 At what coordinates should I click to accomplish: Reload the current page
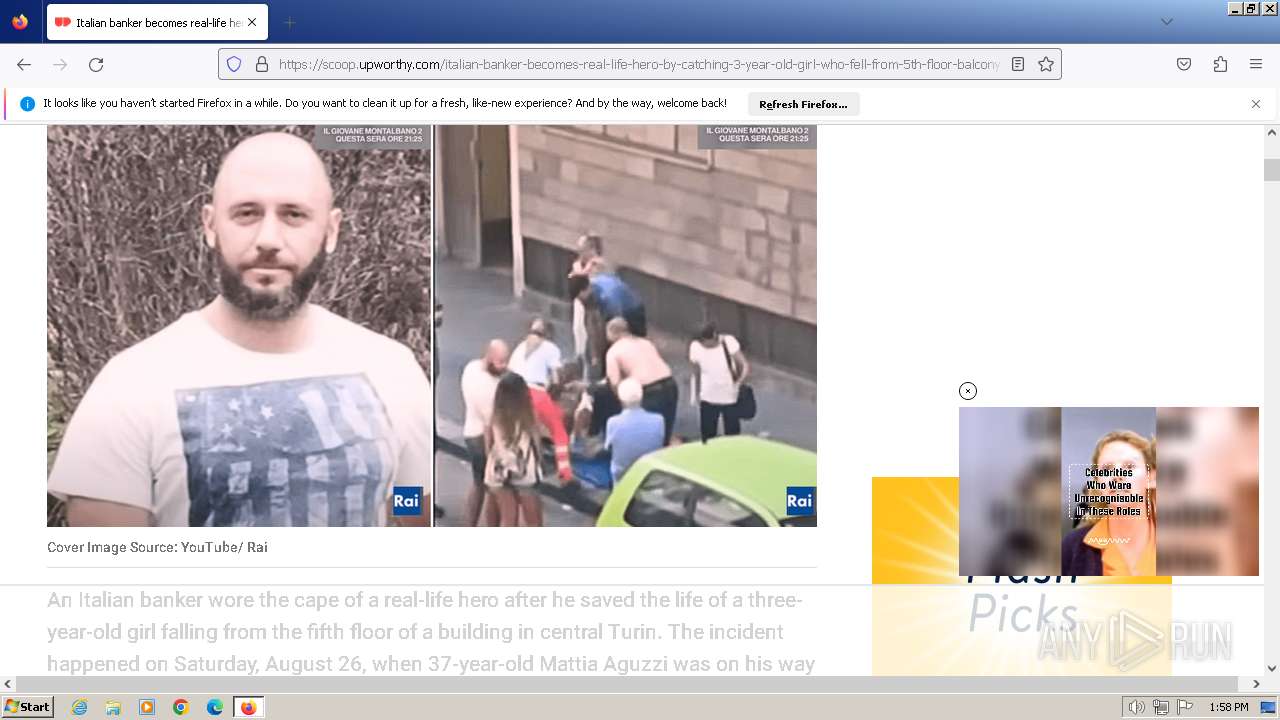[x=96, y=64]
